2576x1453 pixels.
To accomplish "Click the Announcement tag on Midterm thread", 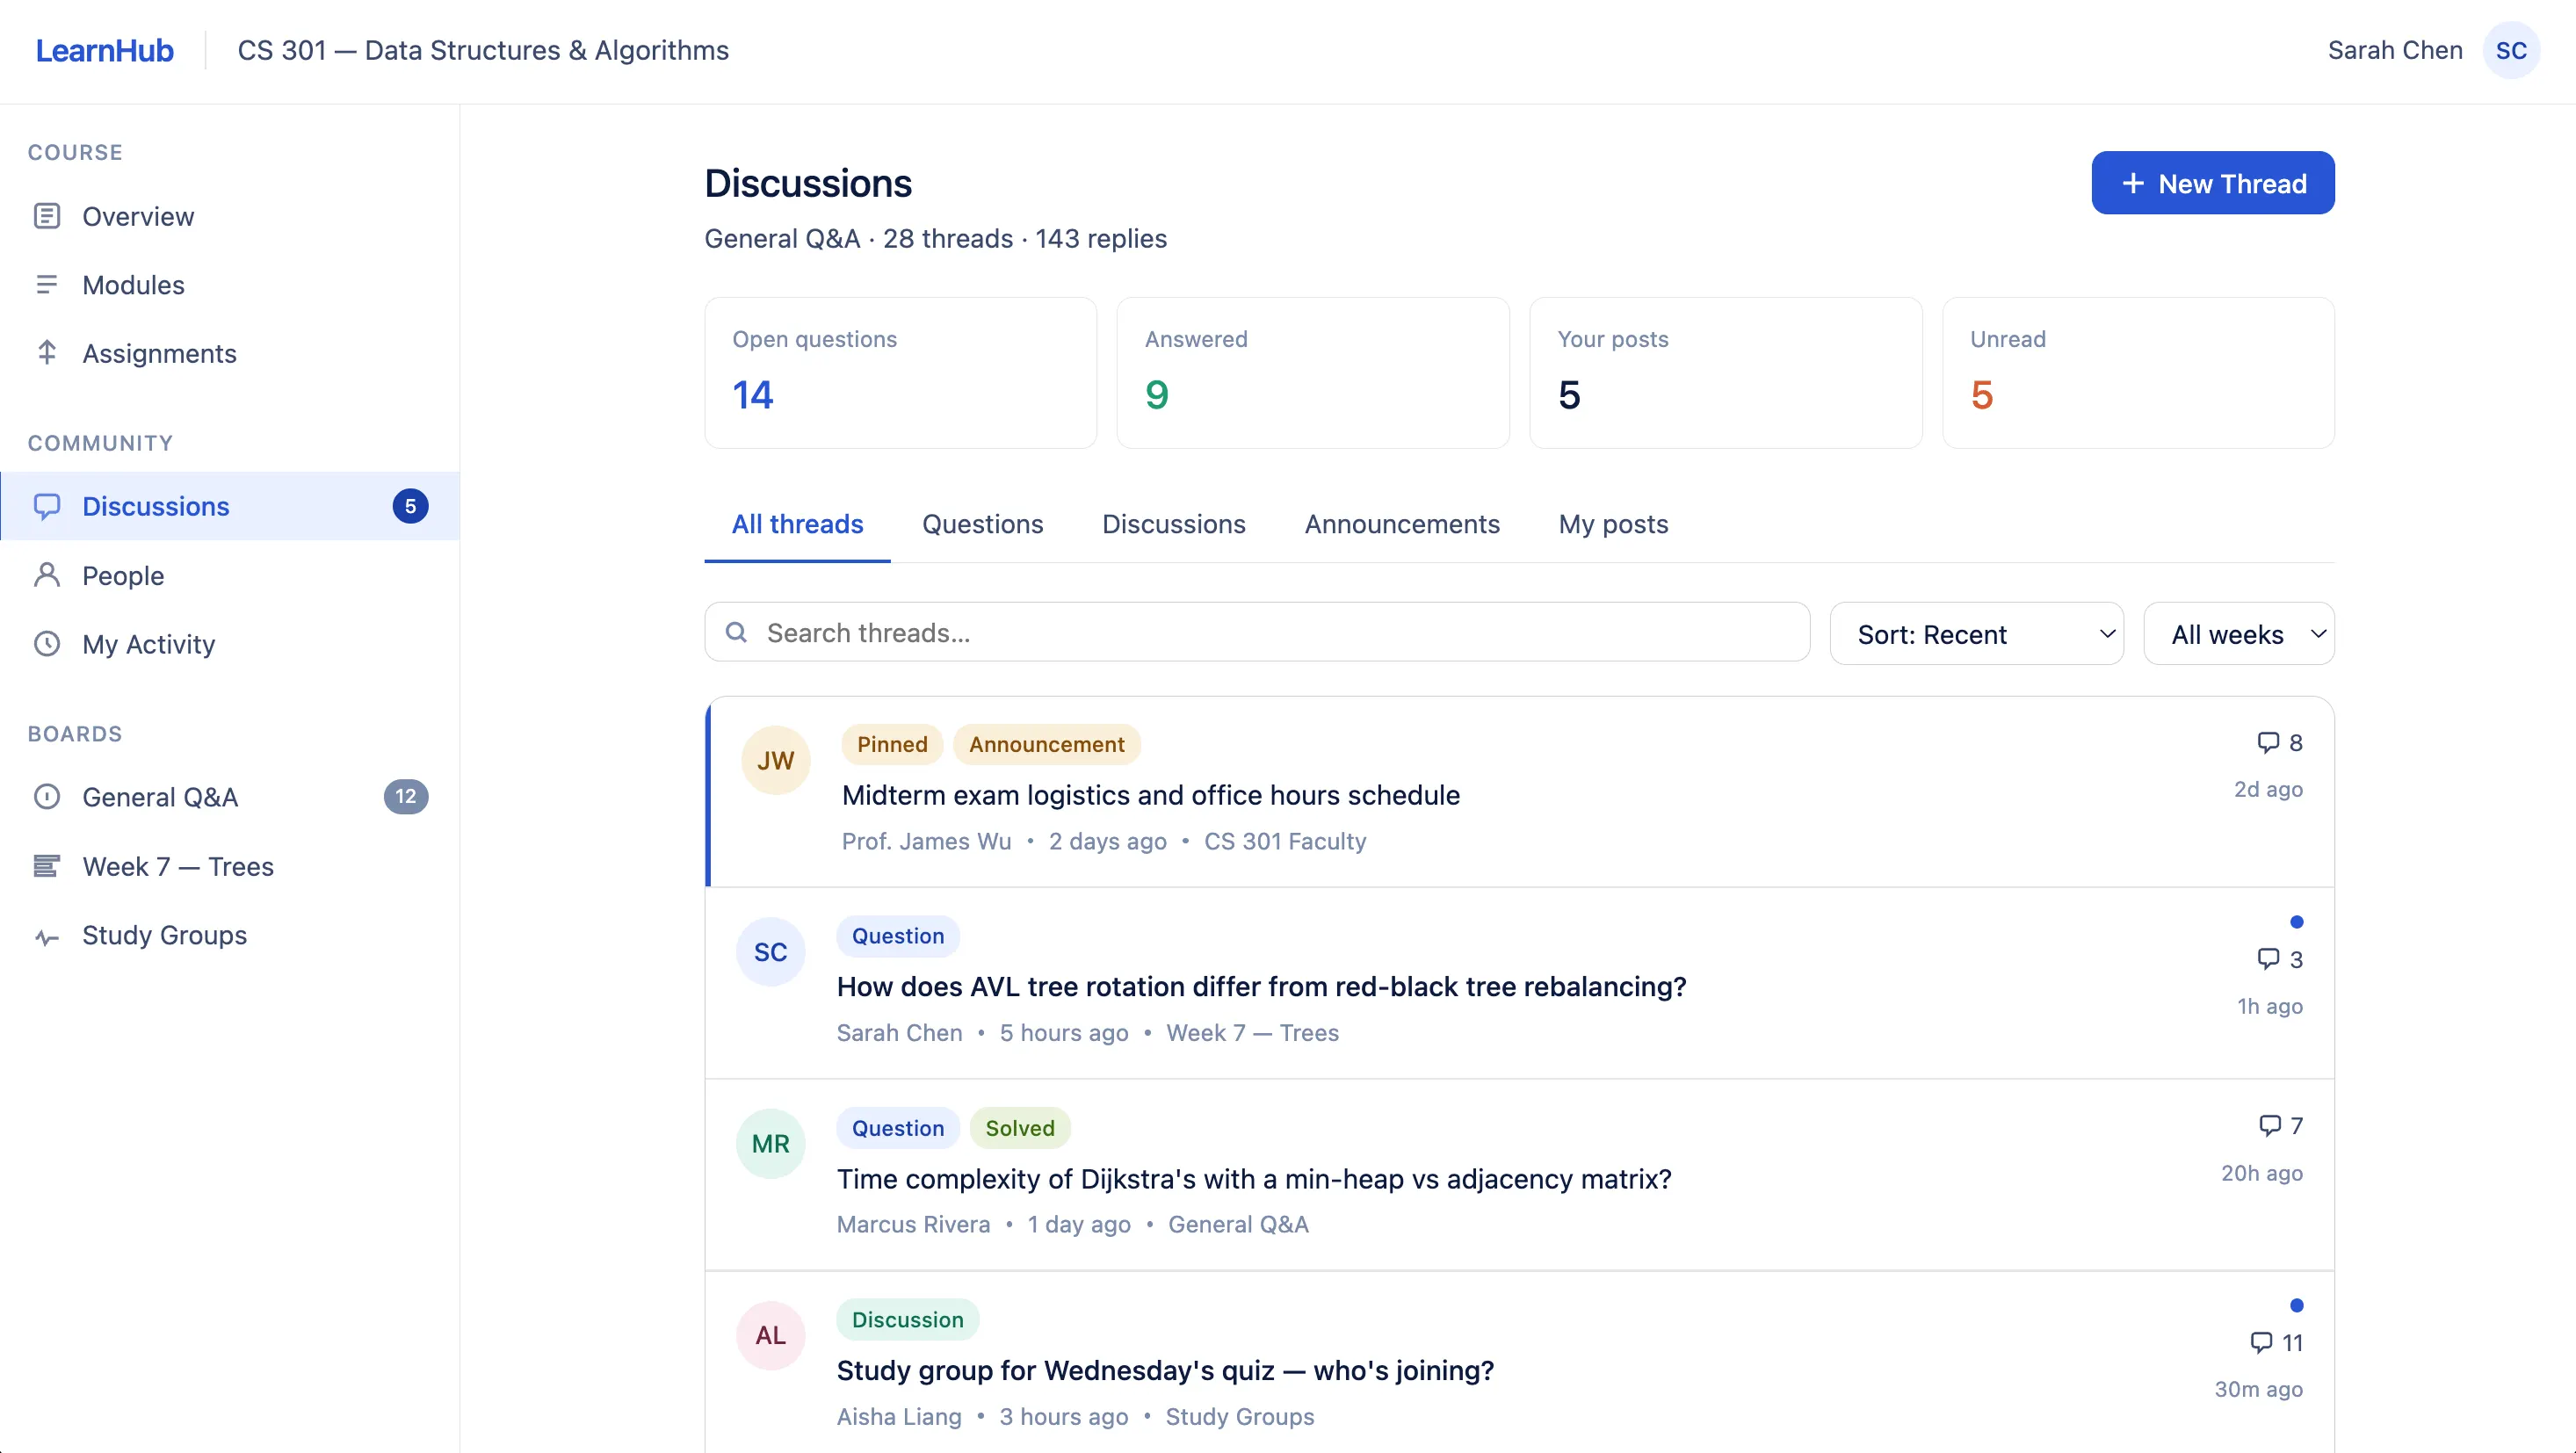I will [1046, 744].
